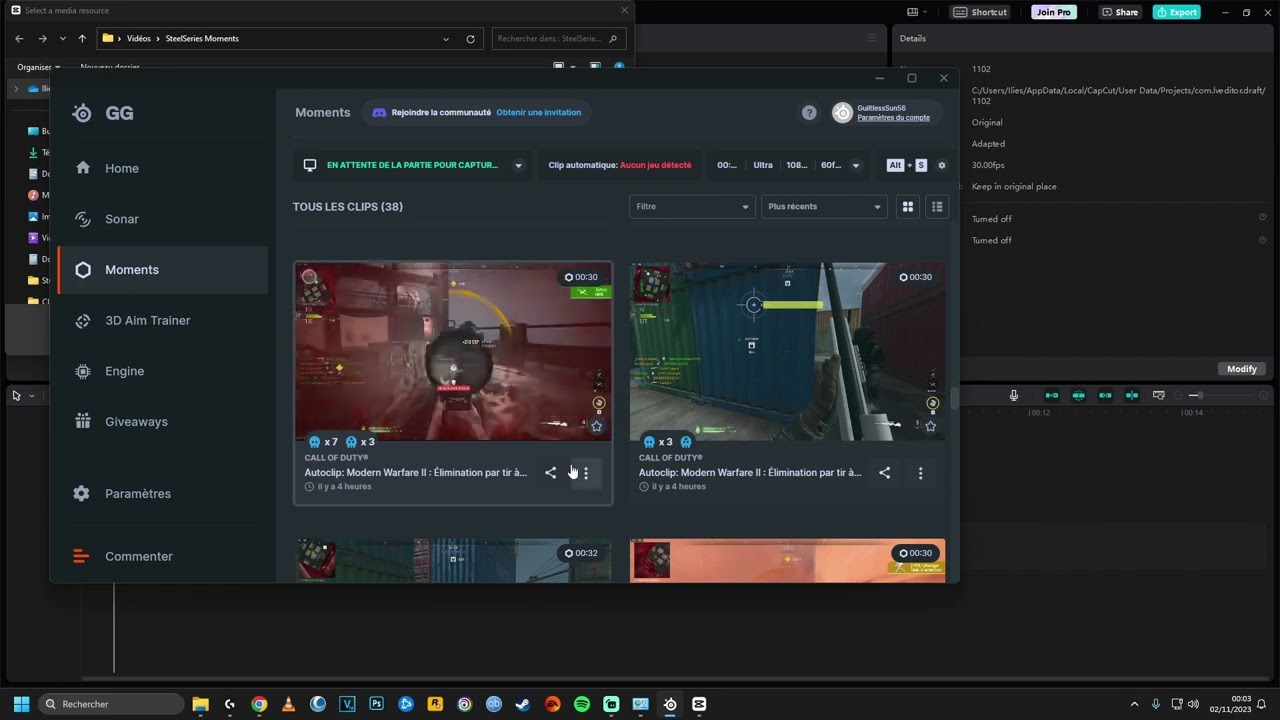Open CapCut from the taskbar
1280x720 pixels.
[x=699, y=704]
